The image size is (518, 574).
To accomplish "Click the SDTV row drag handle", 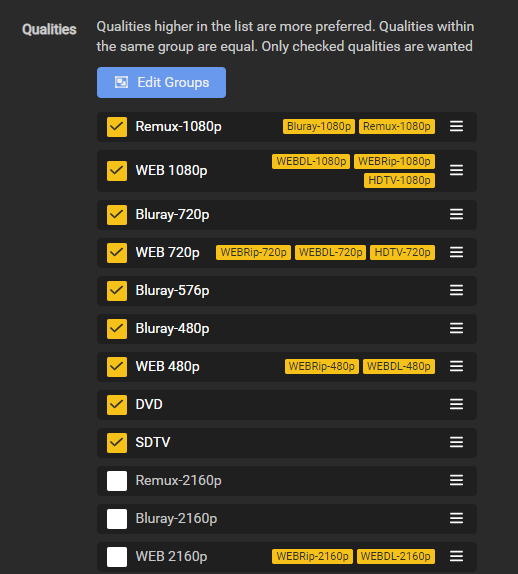I will pyautogui.click(x=456, y=443).
